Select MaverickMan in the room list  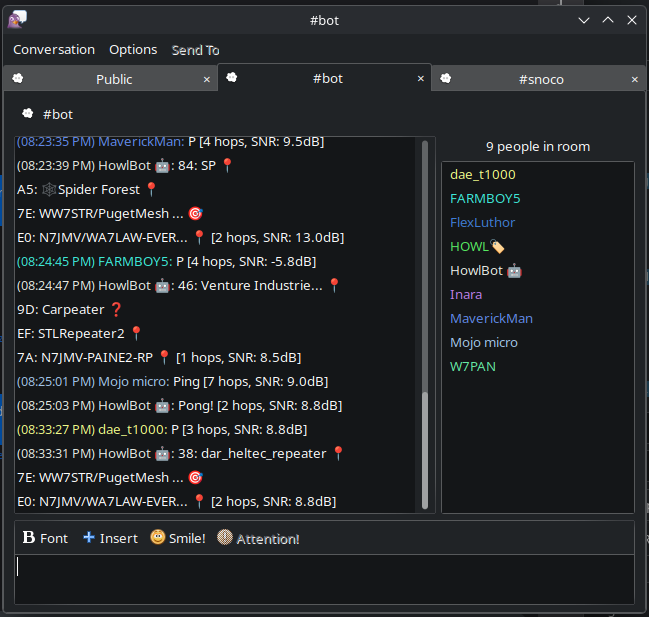pyautogui.click(x=491, y=319)
